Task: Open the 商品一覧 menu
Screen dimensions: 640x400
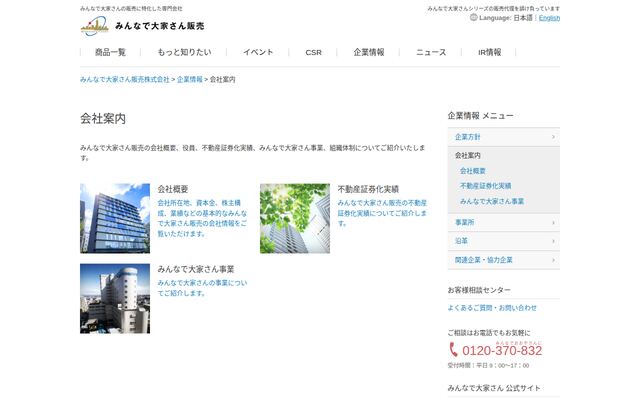Action: coord(110,52)
